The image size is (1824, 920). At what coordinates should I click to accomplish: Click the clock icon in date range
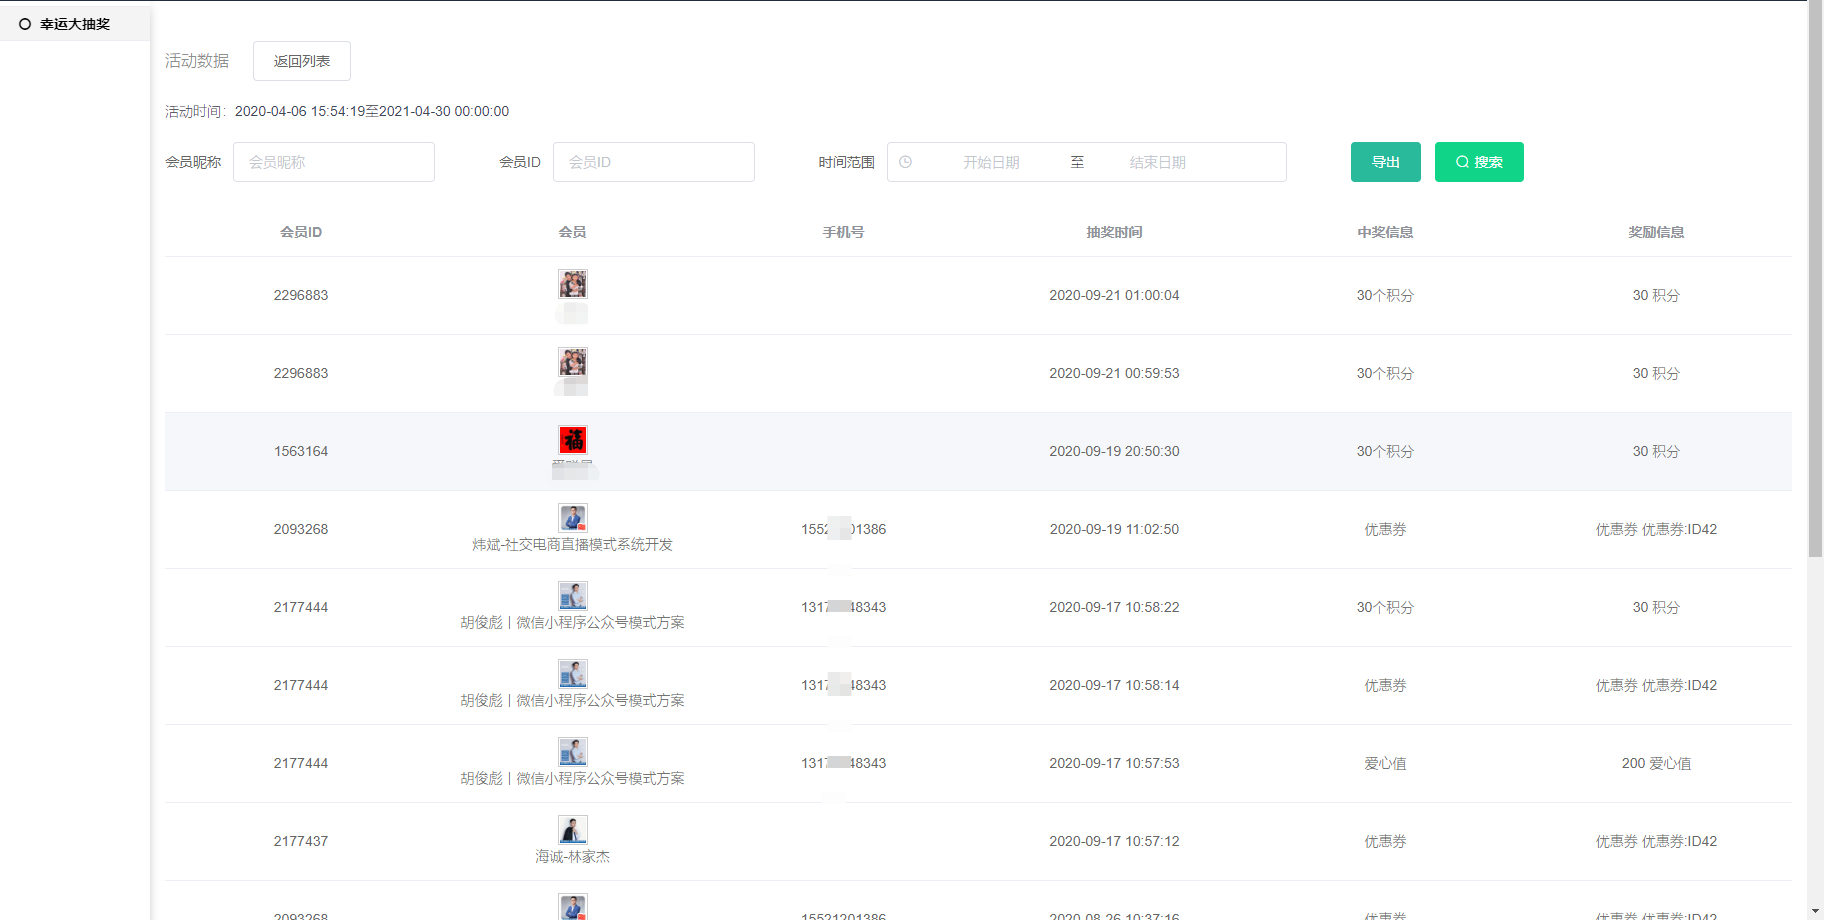point(905,162)
